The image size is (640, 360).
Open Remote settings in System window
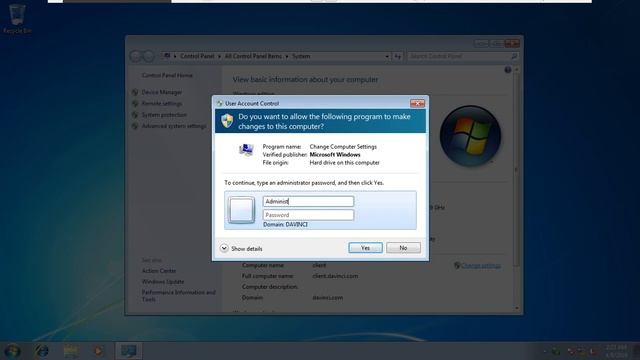(x=162, y=104)
